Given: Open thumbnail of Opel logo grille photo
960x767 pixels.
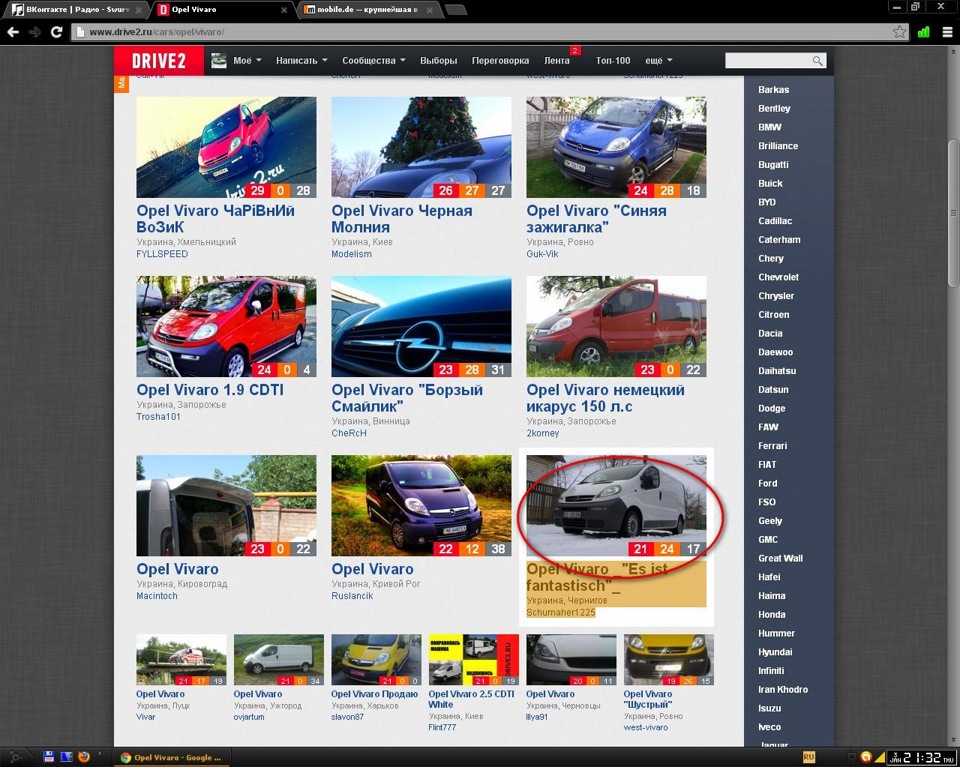Looking at the screenshot, I should tap(421, 326).
